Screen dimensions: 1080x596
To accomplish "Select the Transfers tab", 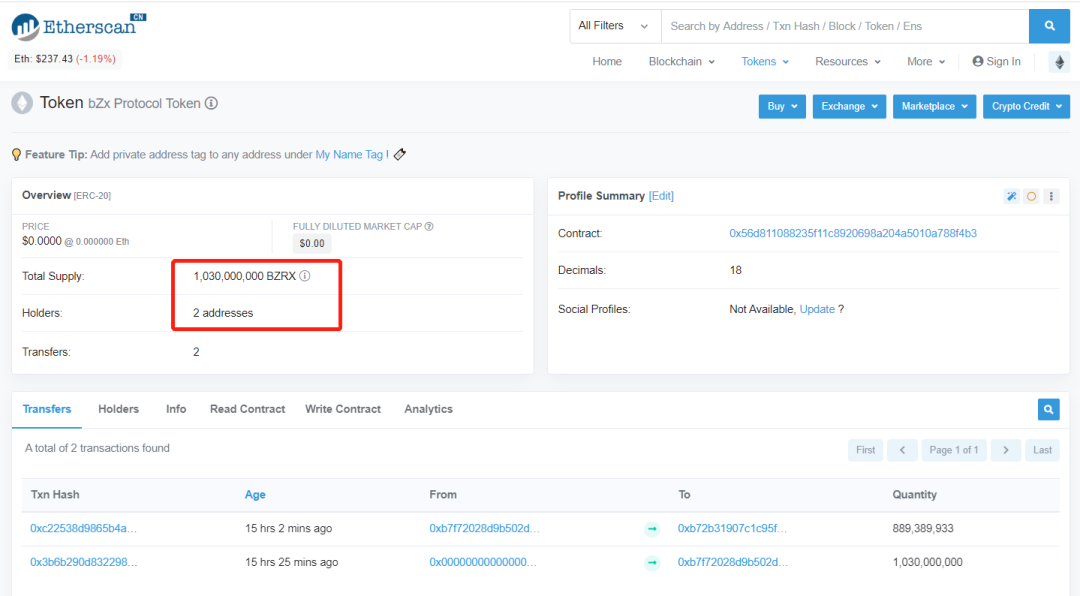I will [47, 409].
